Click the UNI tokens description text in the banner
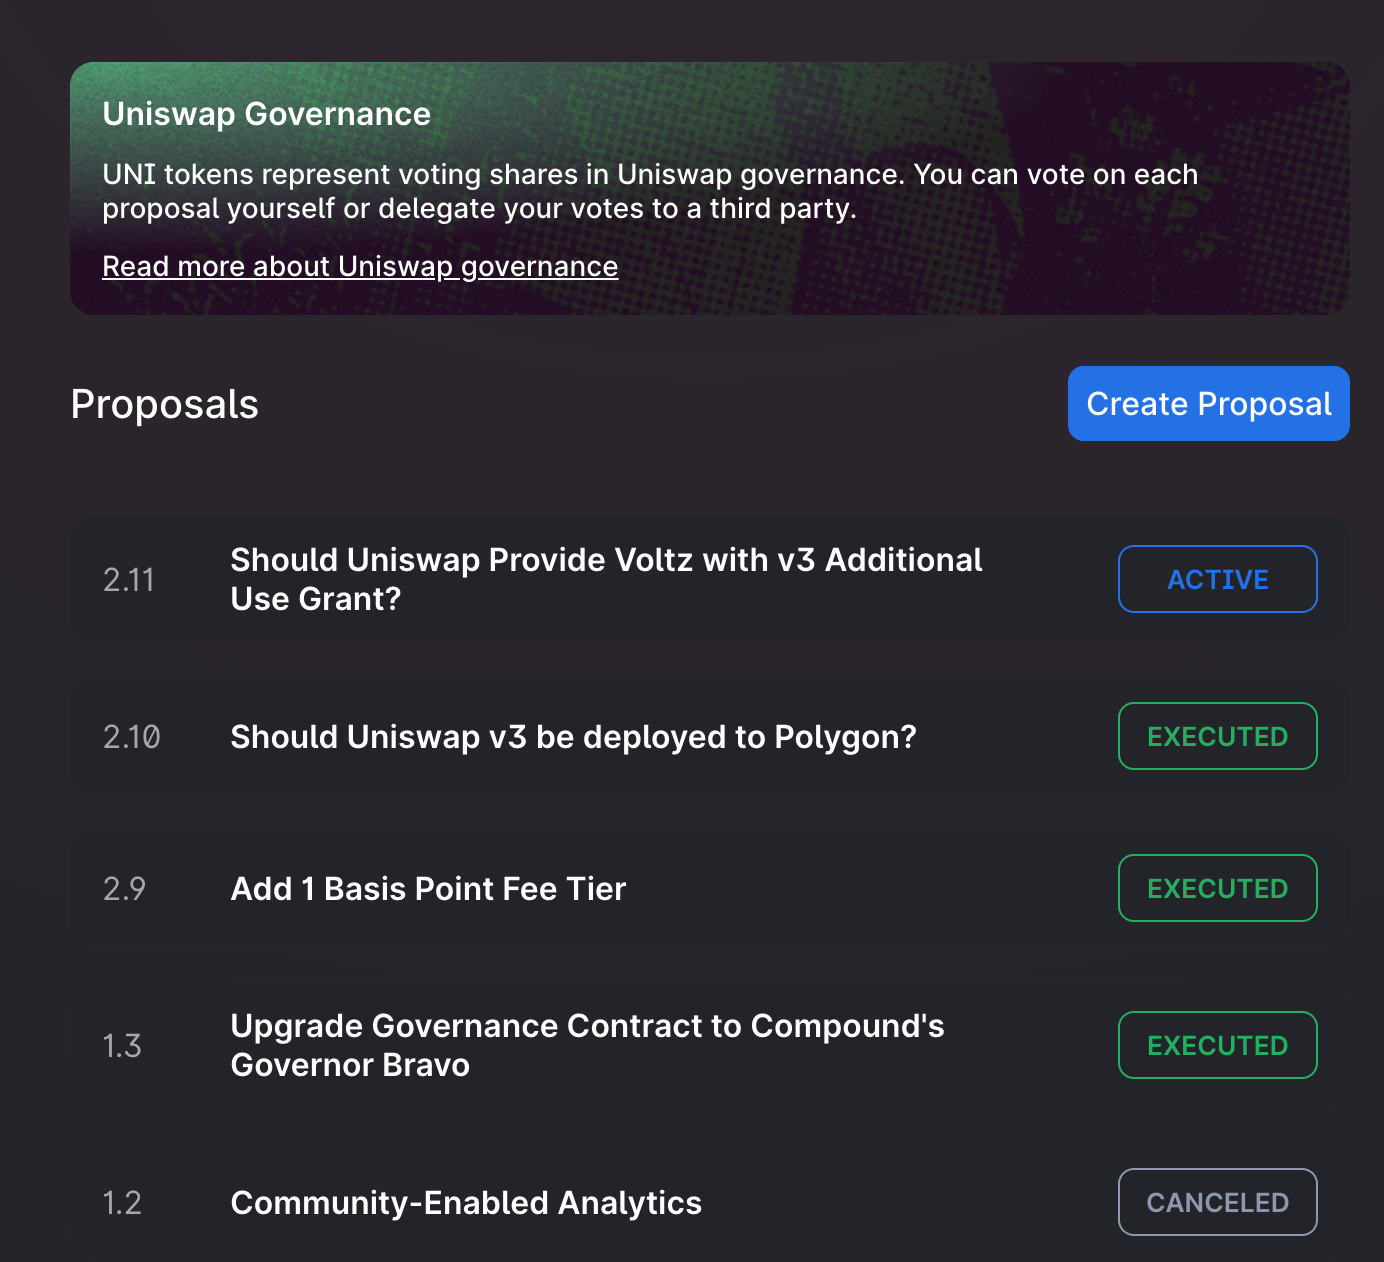Screen dimensions: 1384x1262 [x=650, y=191]
